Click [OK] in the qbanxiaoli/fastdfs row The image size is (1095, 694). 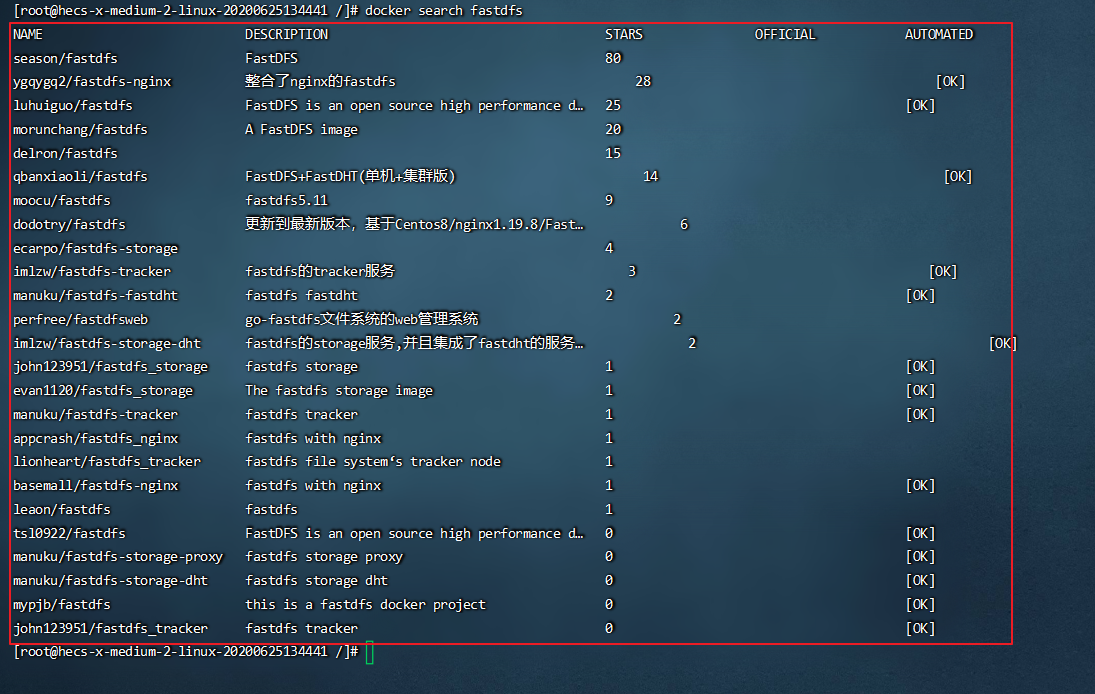pyautogui.click(x=958, y=177)
